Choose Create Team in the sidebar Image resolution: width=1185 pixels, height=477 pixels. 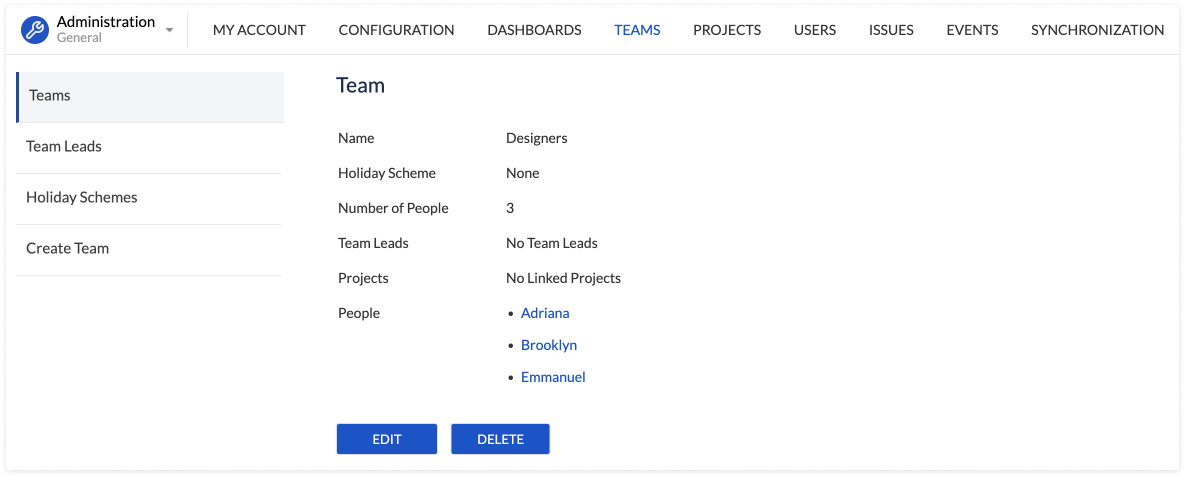pyautogui.click(x=150, y=249)
